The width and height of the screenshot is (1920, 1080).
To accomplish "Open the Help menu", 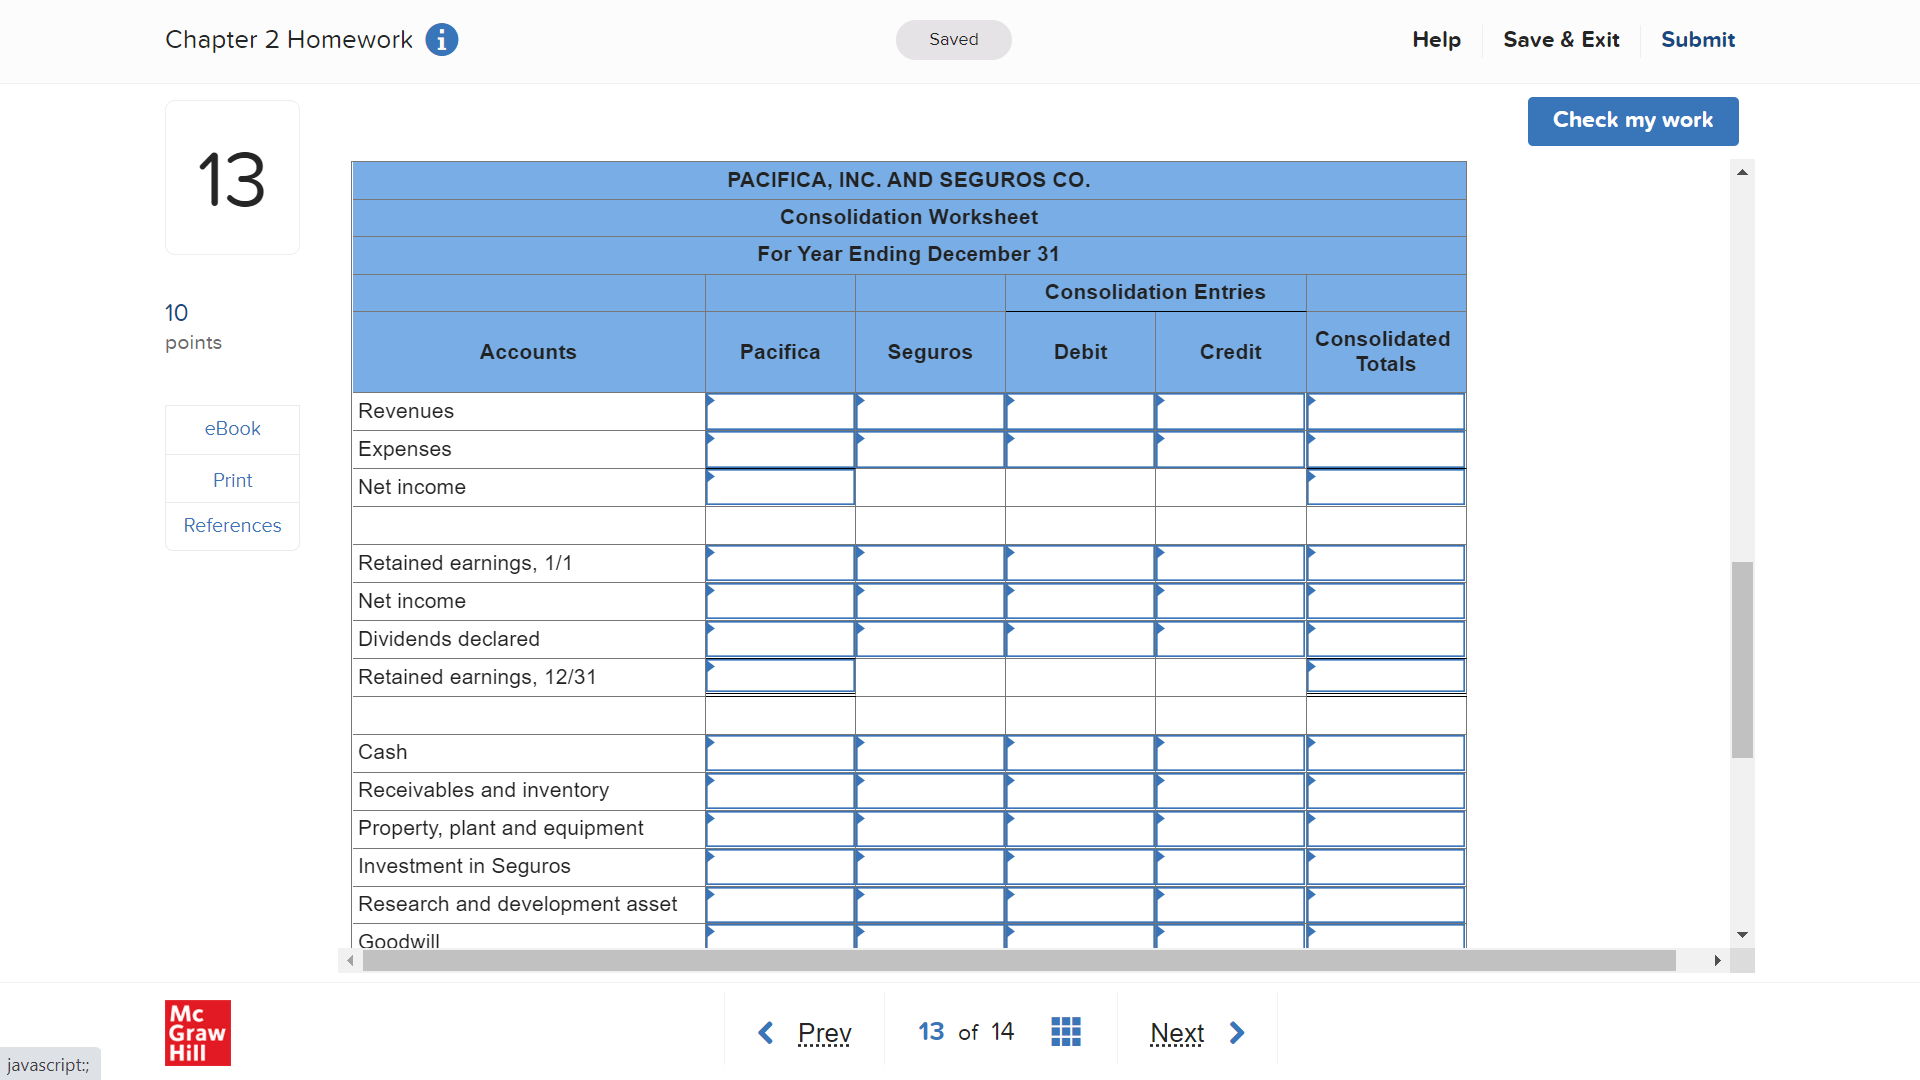I will pyautogui.click(x=1436, y=40).
